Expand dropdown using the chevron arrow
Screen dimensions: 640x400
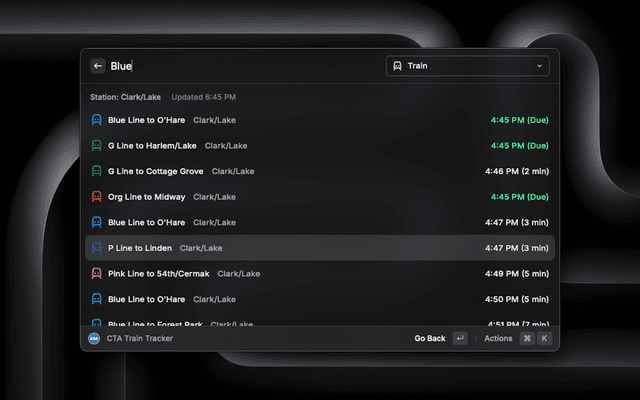pos(540,66)
